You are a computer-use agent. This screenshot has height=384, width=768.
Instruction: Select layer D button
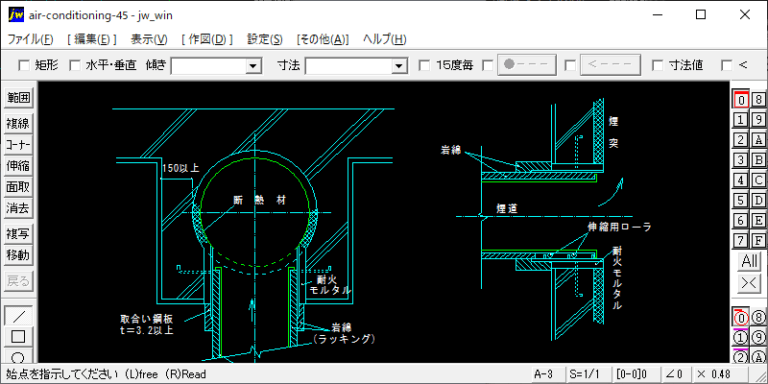[x=758, y=200]
